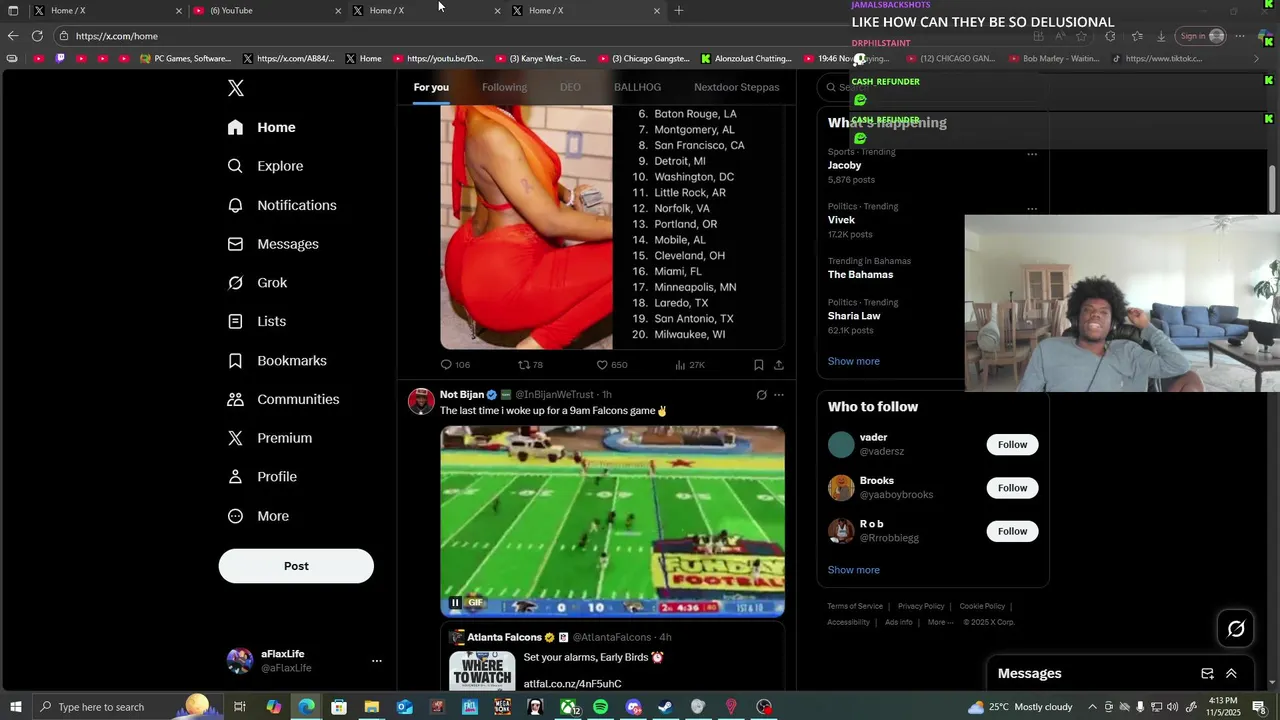Expand the Messages drawer
Viewport: 1280px width, 720px height.
point(1231,674)
